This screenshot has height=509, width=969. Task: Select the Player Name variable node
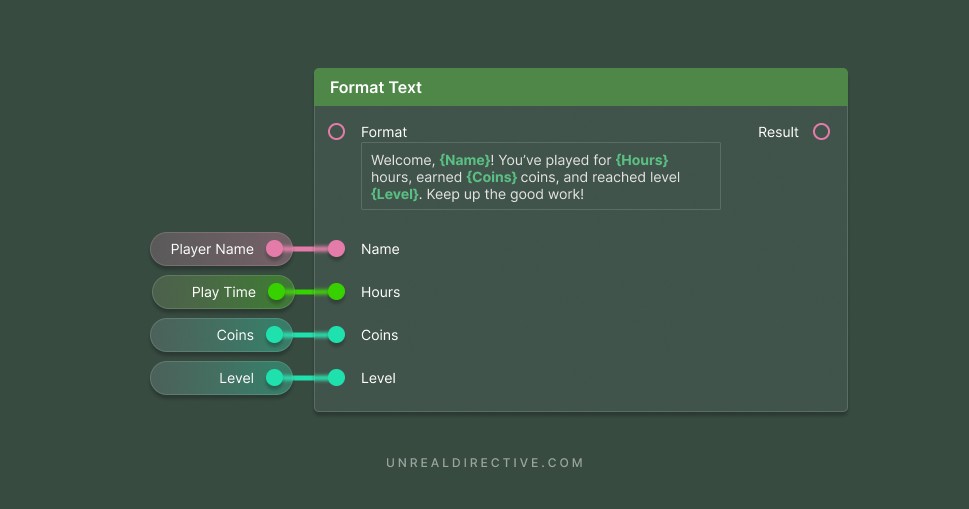211,249
